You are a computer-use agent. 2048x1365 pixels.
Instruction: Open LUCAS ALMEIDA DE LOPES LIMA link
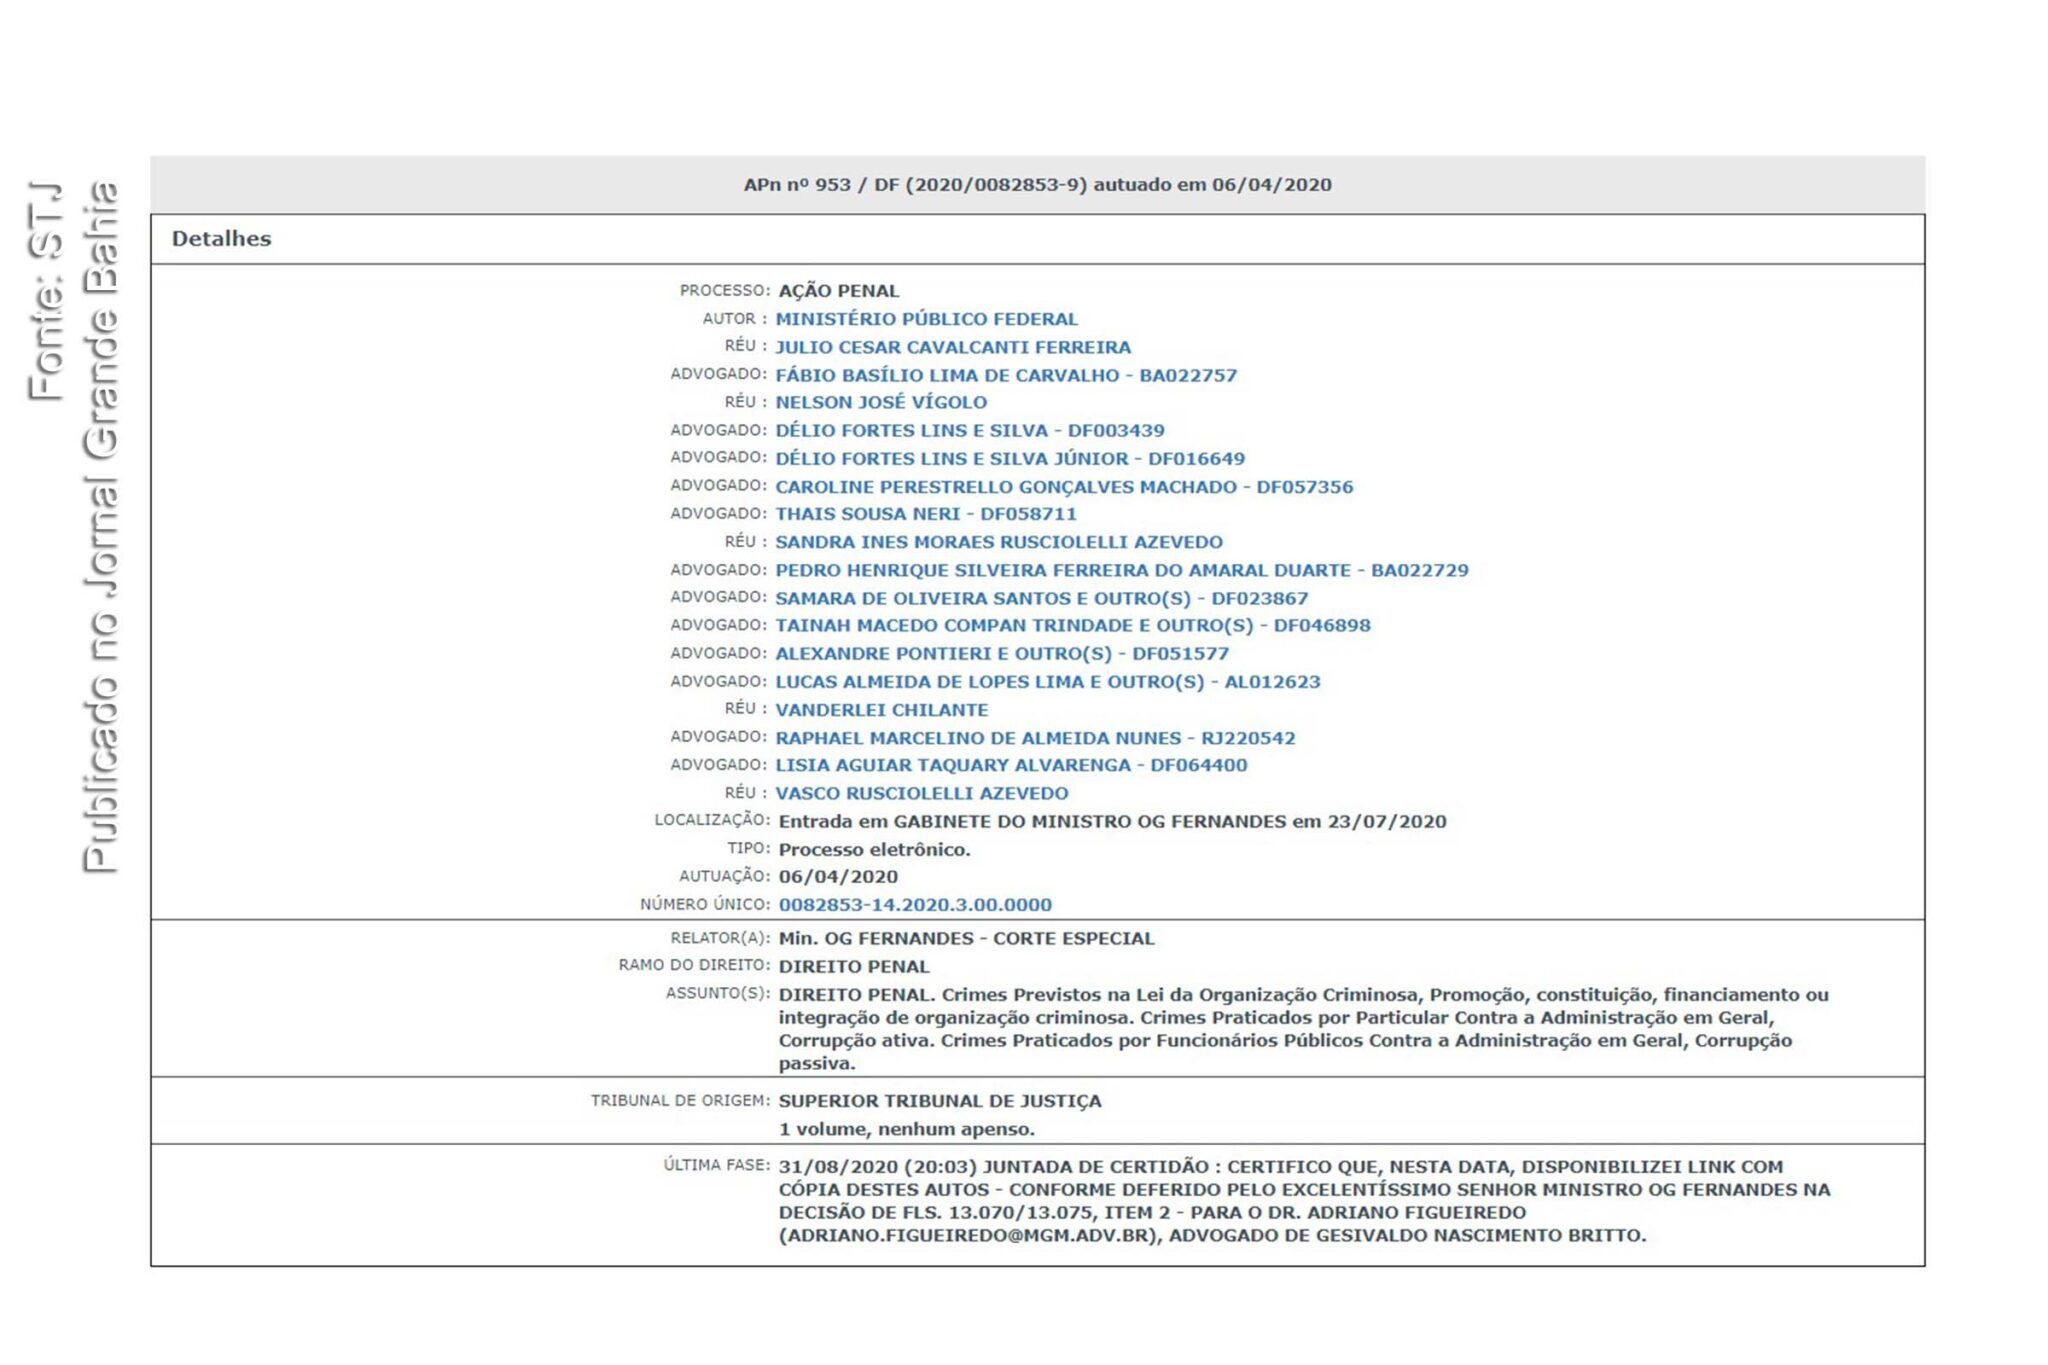click(1048, 681)
